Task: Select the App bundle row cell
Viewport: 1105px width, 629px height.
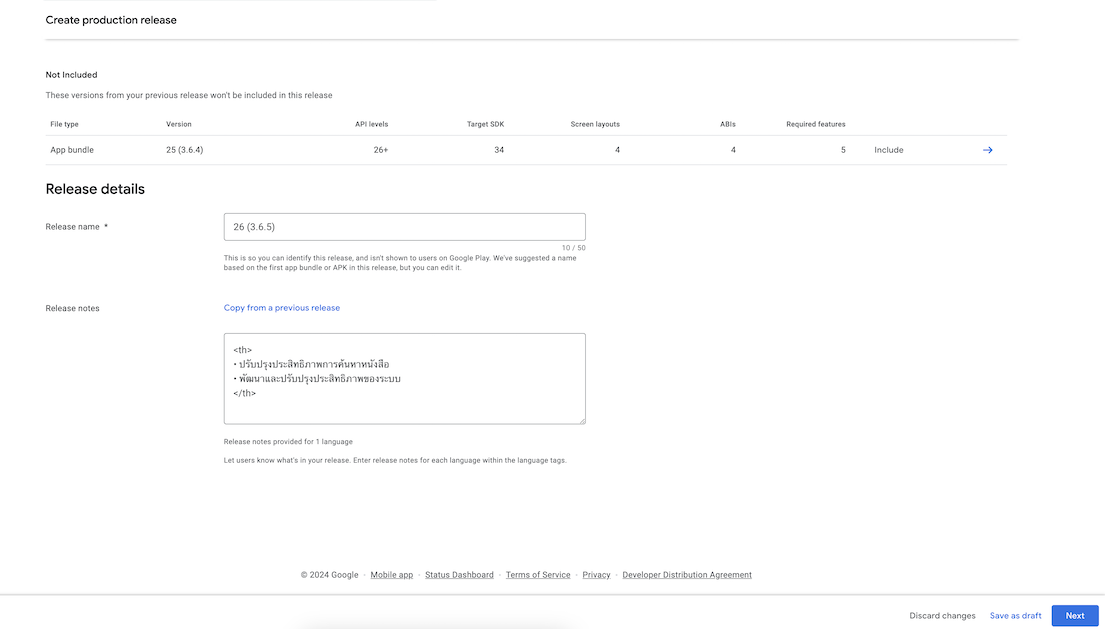Action: tap(72, 150)
